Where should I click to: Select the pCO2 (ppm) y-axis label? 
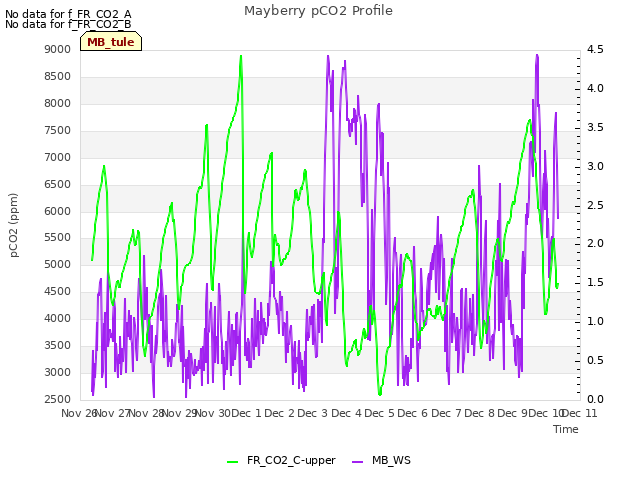point(14,225)
